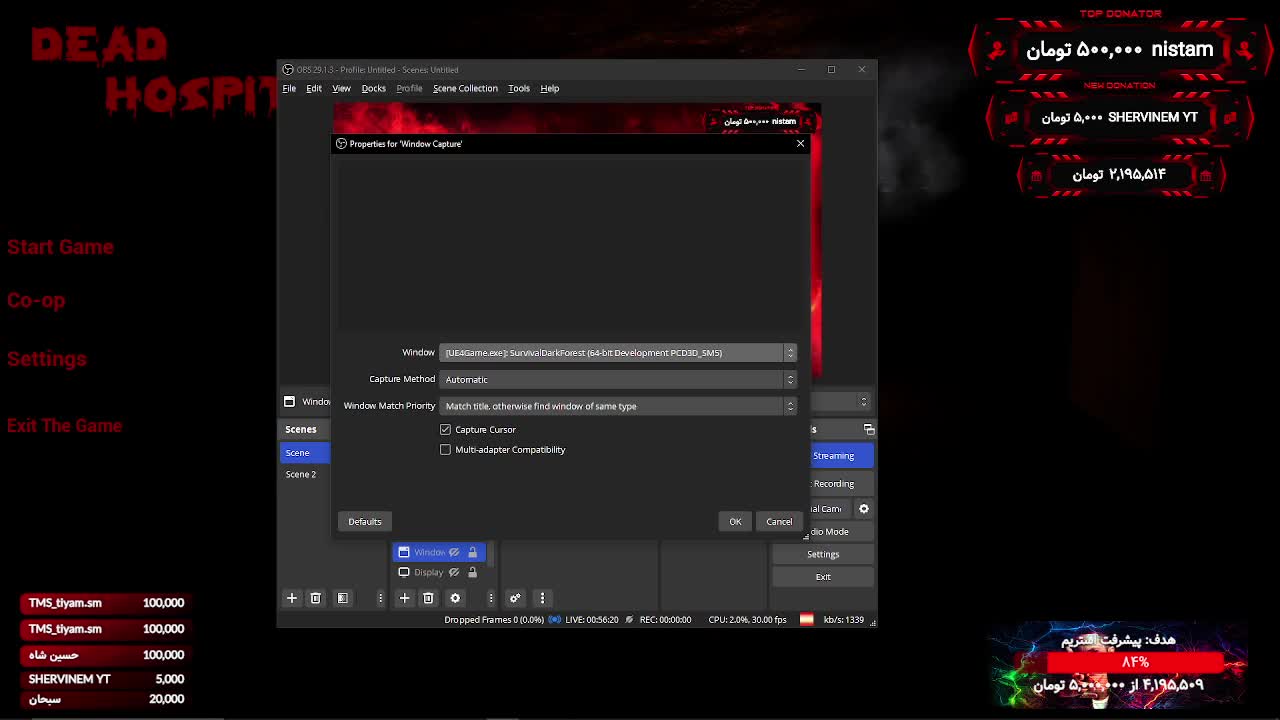Open advanced audio properties gears icon
This screenshot has width=1280, height=720.
(515, 598)
